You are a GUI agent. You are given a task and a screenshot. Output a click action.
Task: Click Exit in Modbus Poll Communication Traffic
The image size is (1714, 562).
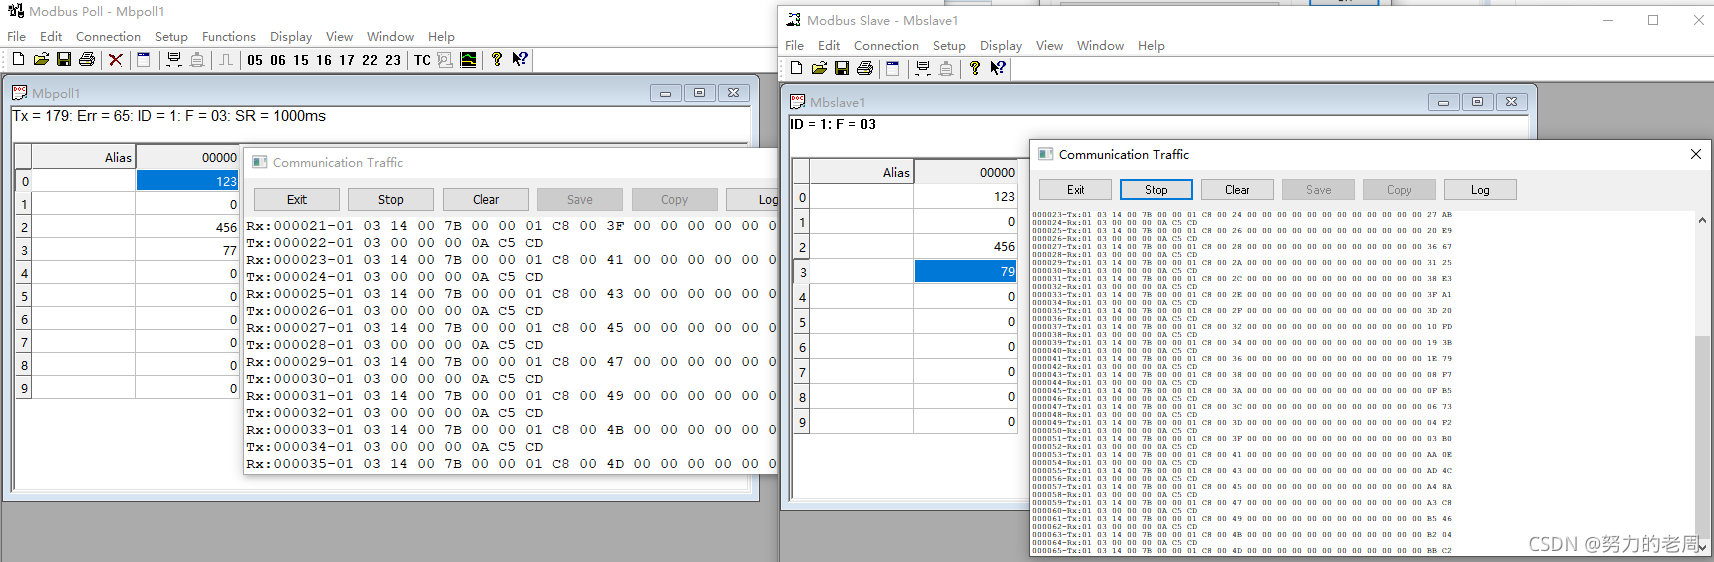(x=297, y=199)
